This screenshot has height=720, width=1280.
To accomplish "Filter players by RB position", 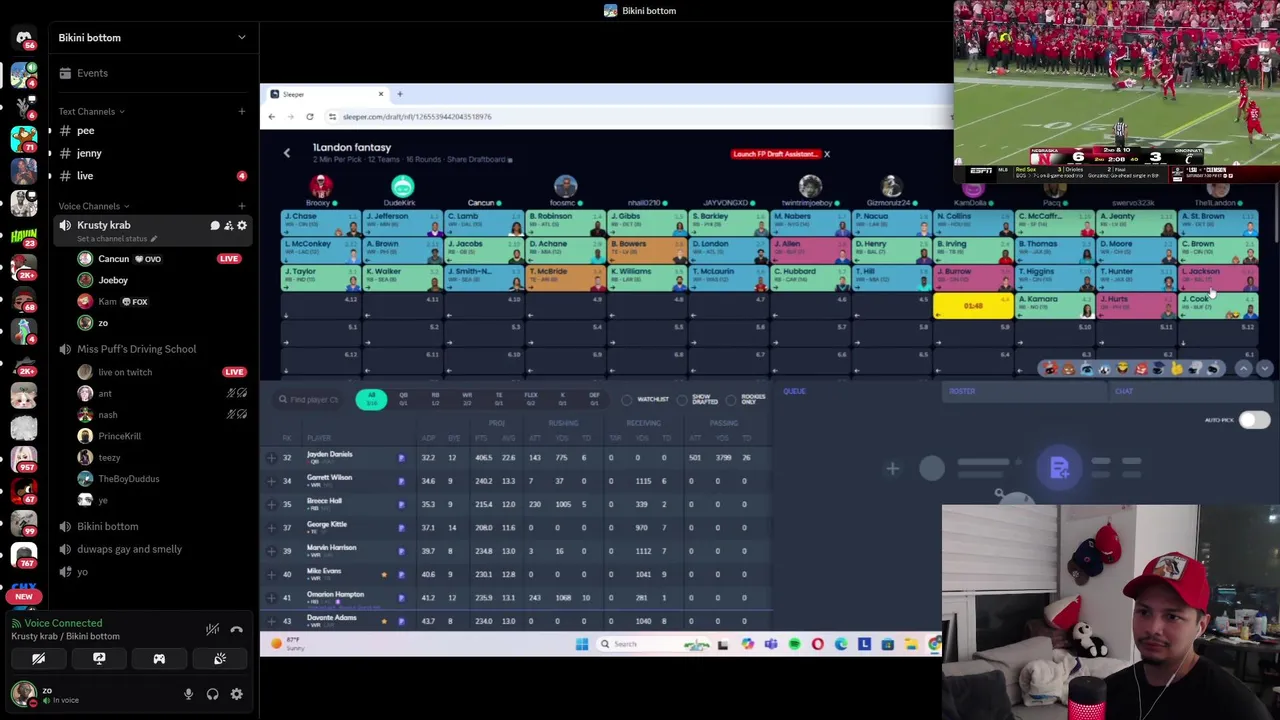I will 435,398.
